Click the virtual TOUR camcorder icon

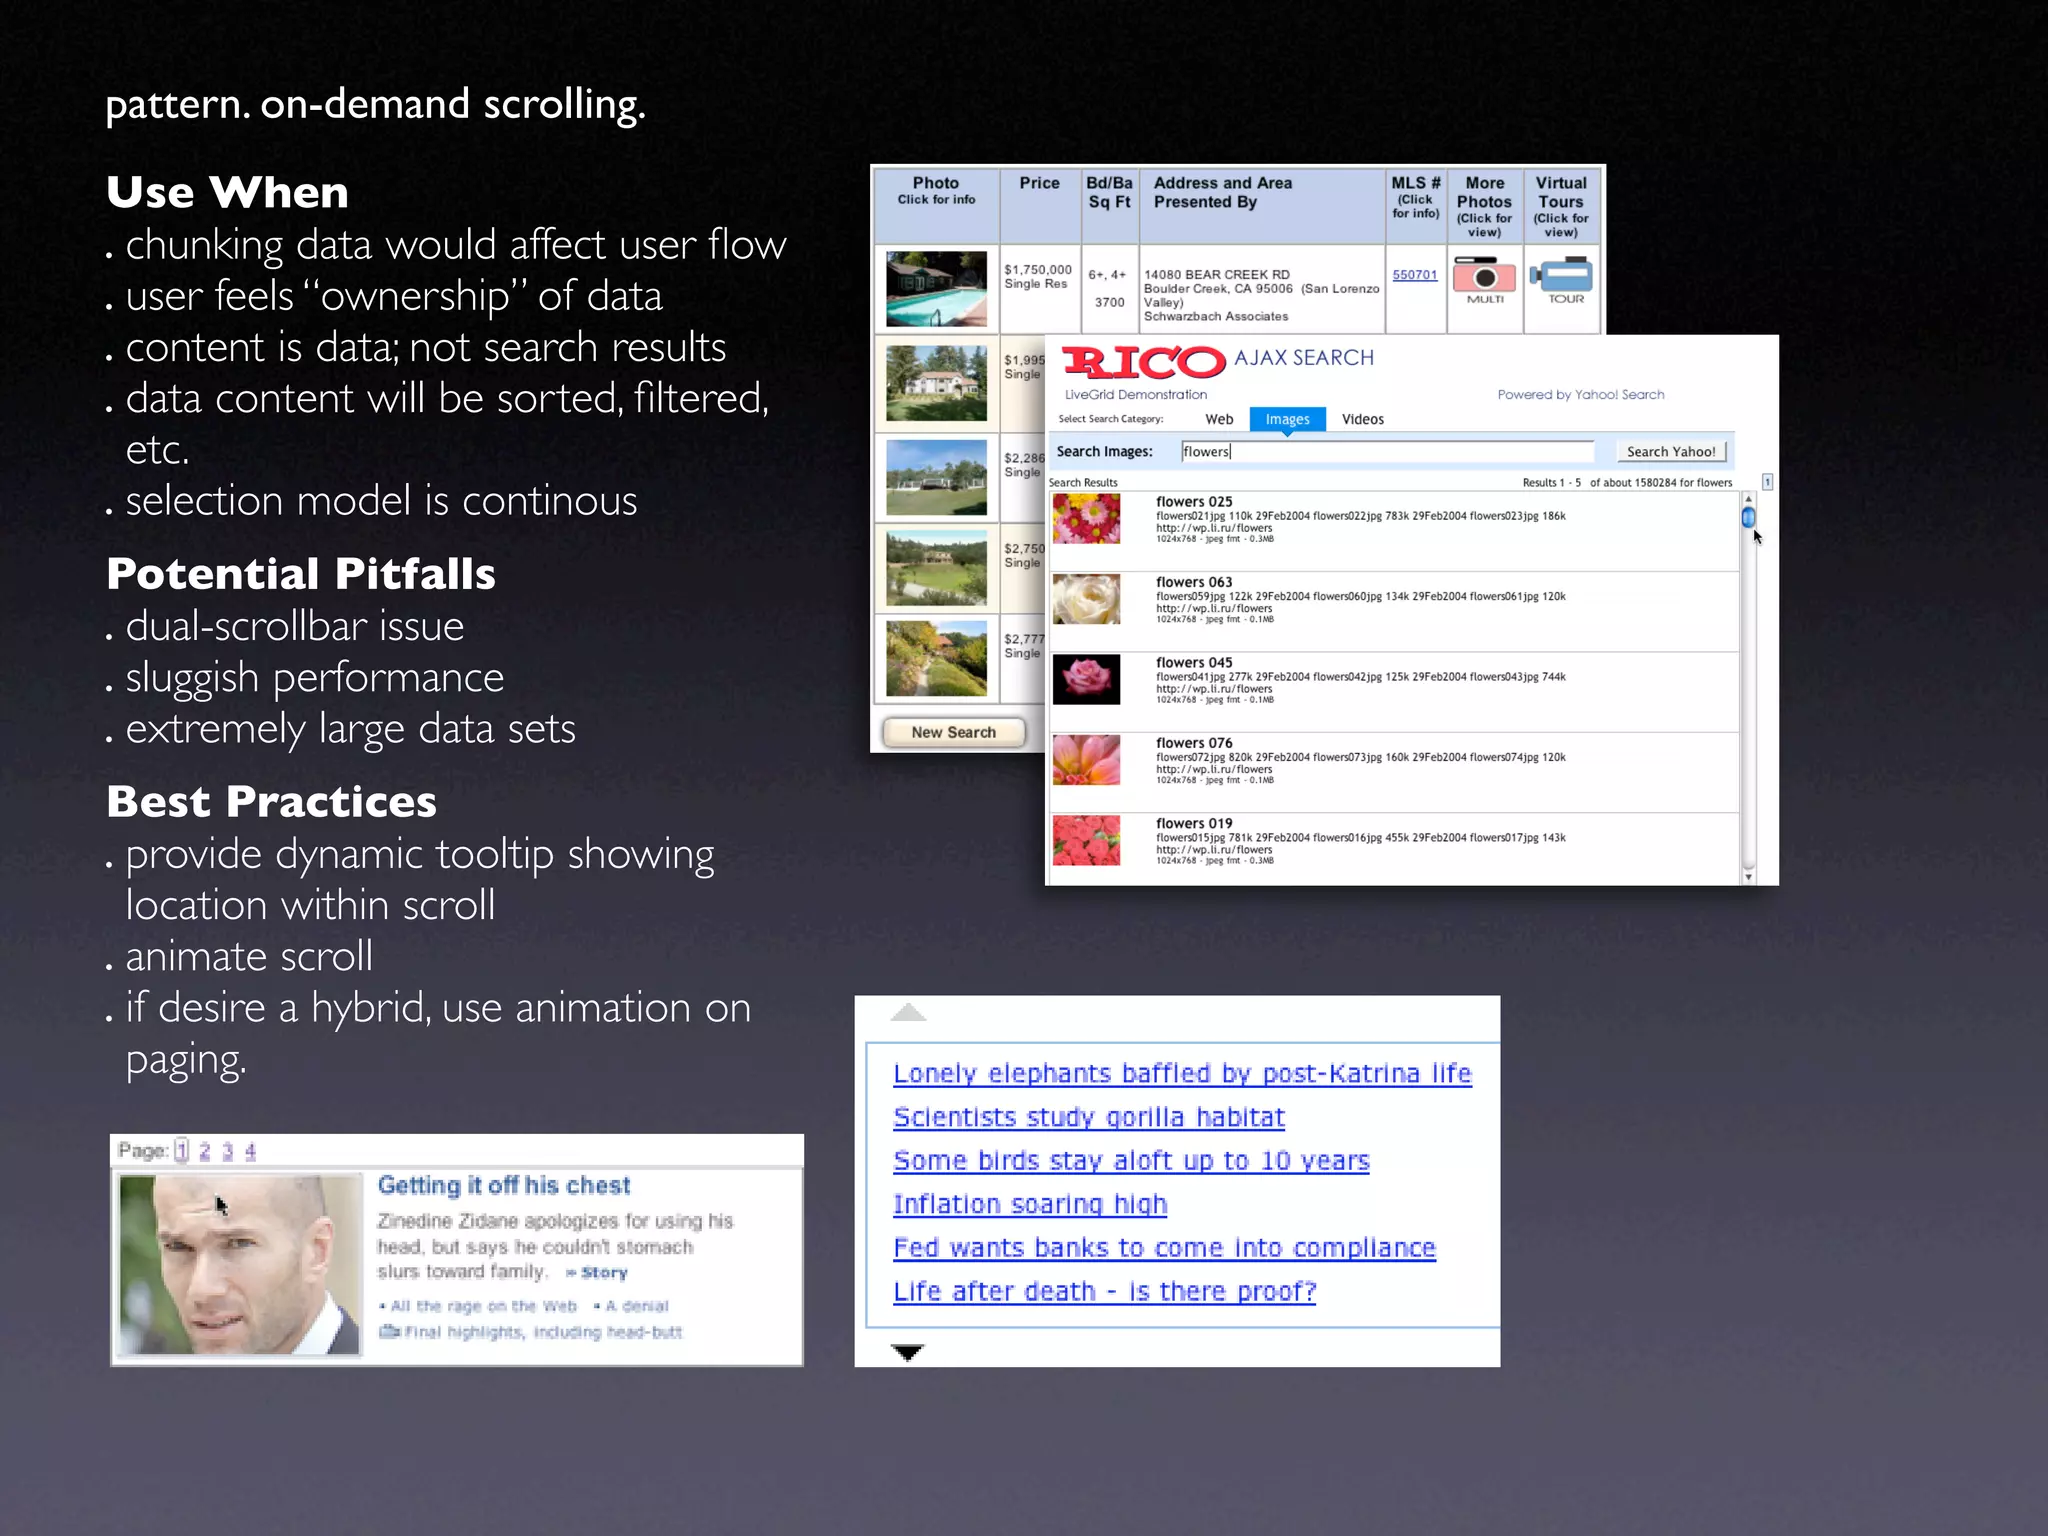1563,276
